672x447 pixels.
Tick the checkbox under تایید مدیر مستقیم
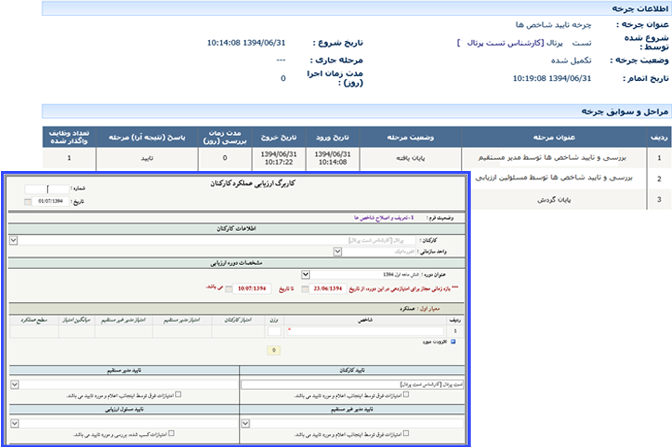point(178,395)
